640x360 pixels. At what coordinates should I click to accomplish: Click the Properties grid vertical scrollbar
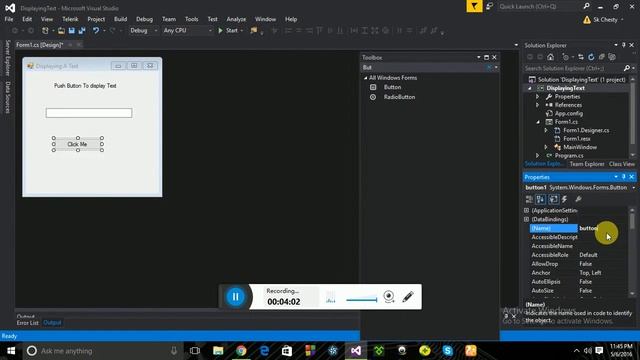(x=632, y=251)
